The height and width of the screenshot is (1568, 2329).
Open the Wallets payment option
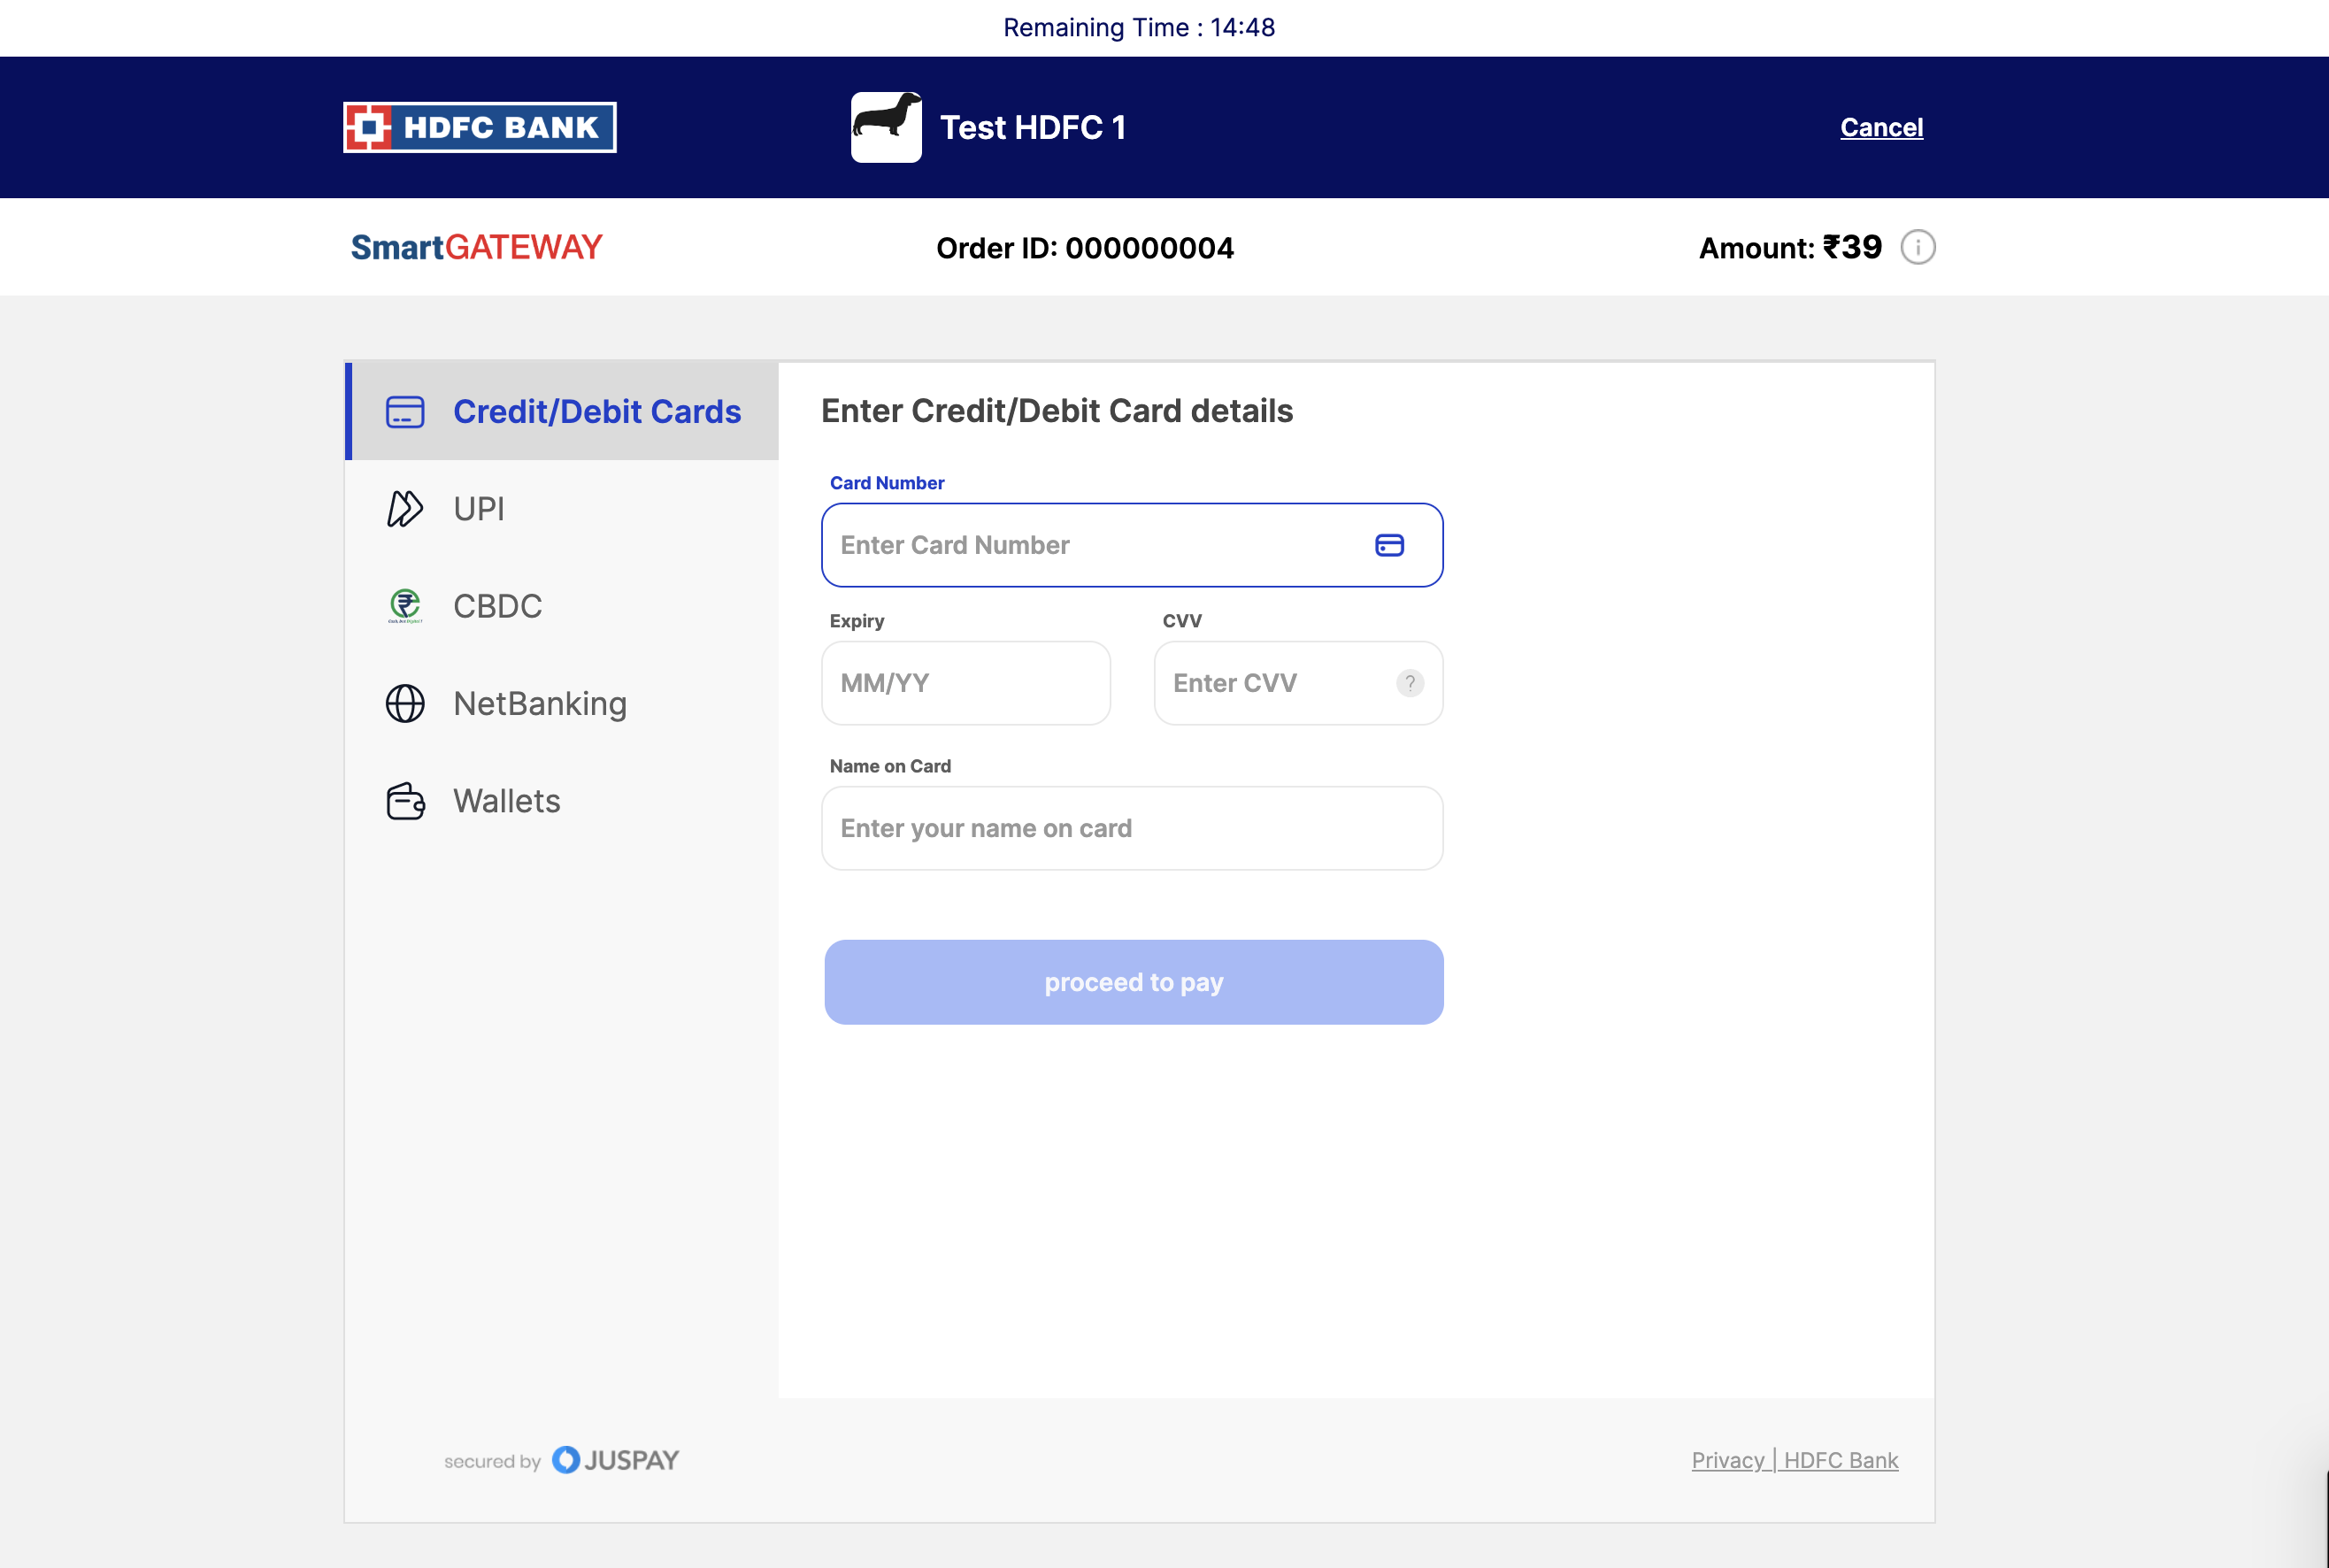562,801
